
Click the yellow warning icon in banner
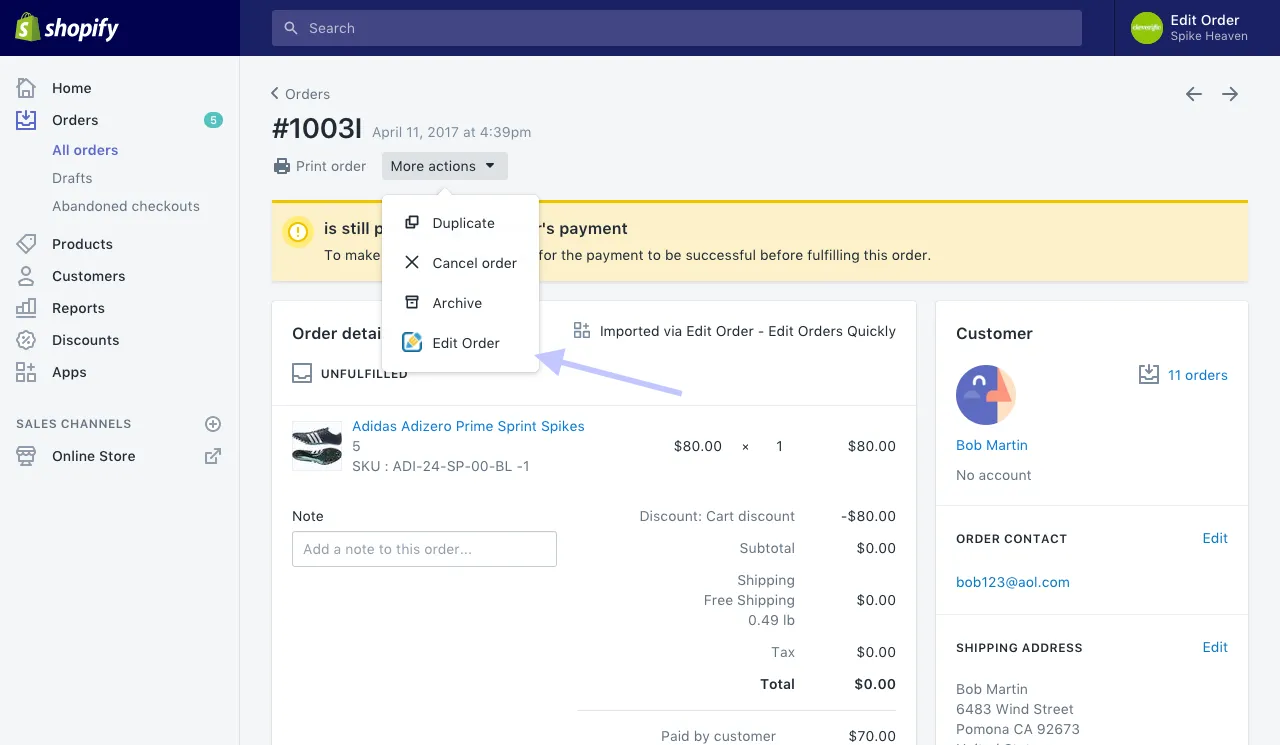pos(298,232)
